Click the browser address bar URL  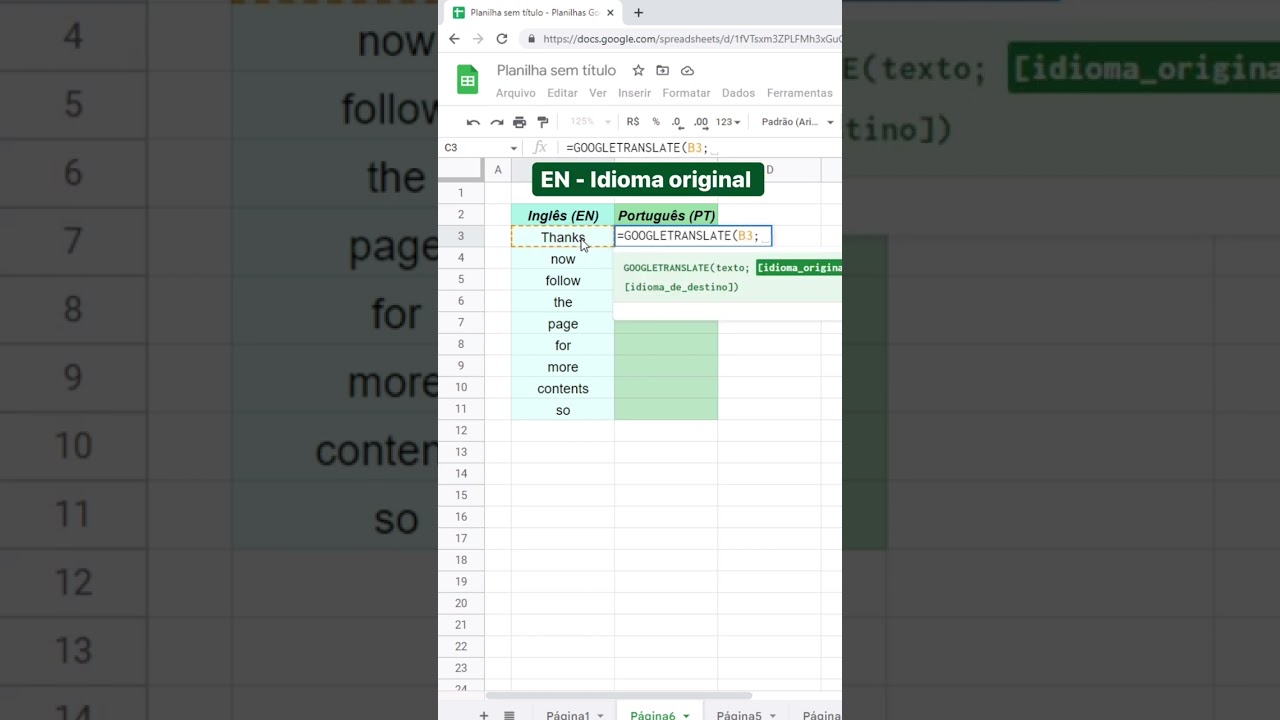[692, 39]
